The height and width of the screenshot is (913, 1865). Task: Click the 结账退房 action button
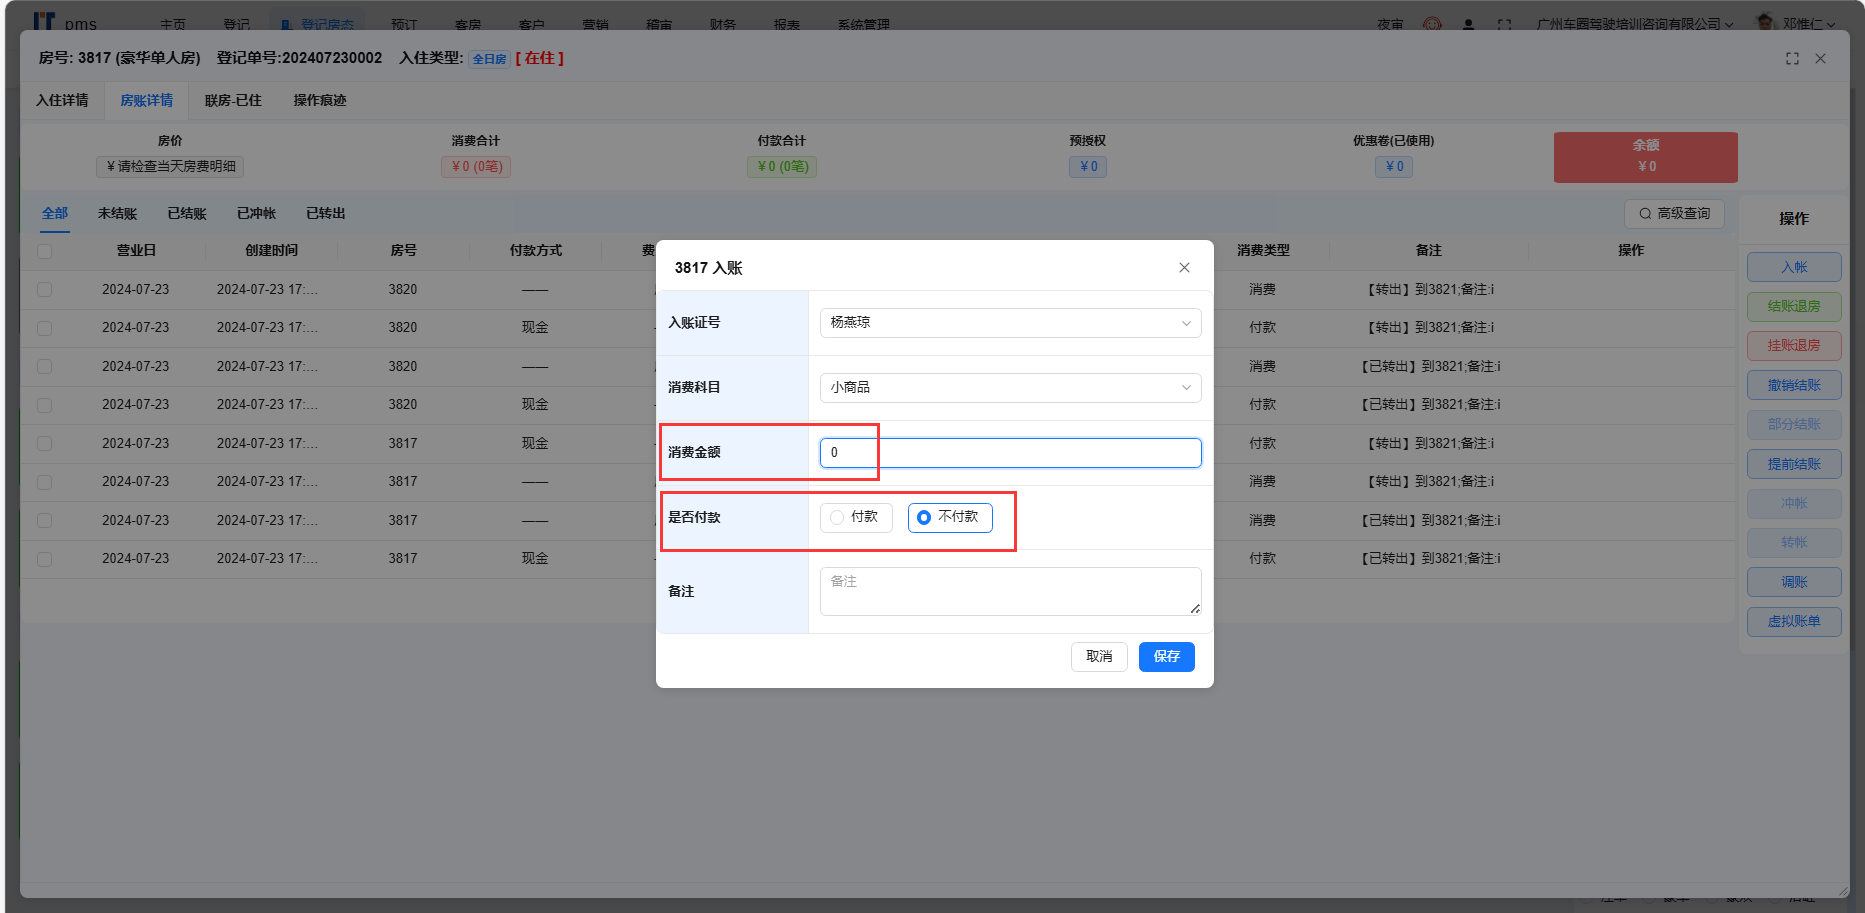pyautogui.click(x=1793, y=307)
